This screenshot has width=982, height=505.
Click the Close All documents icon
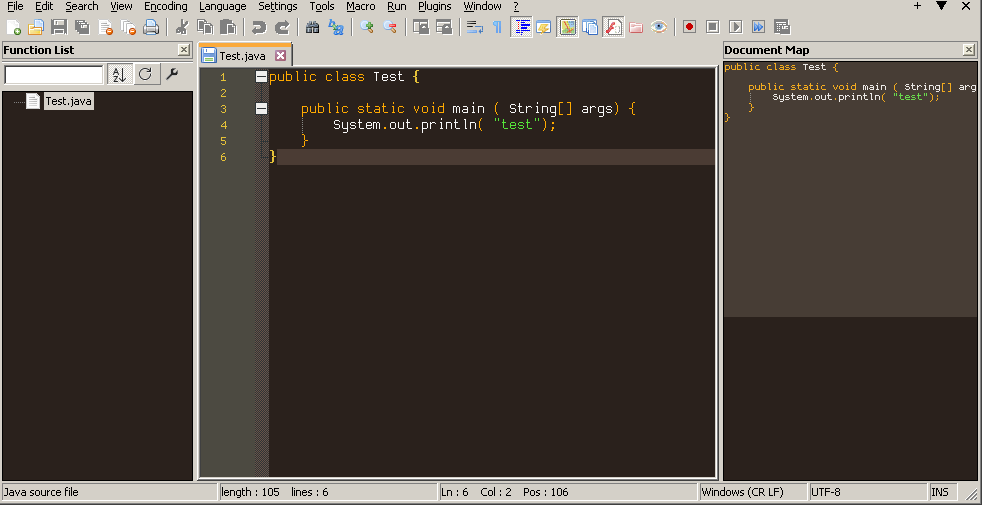pos(128,27)
